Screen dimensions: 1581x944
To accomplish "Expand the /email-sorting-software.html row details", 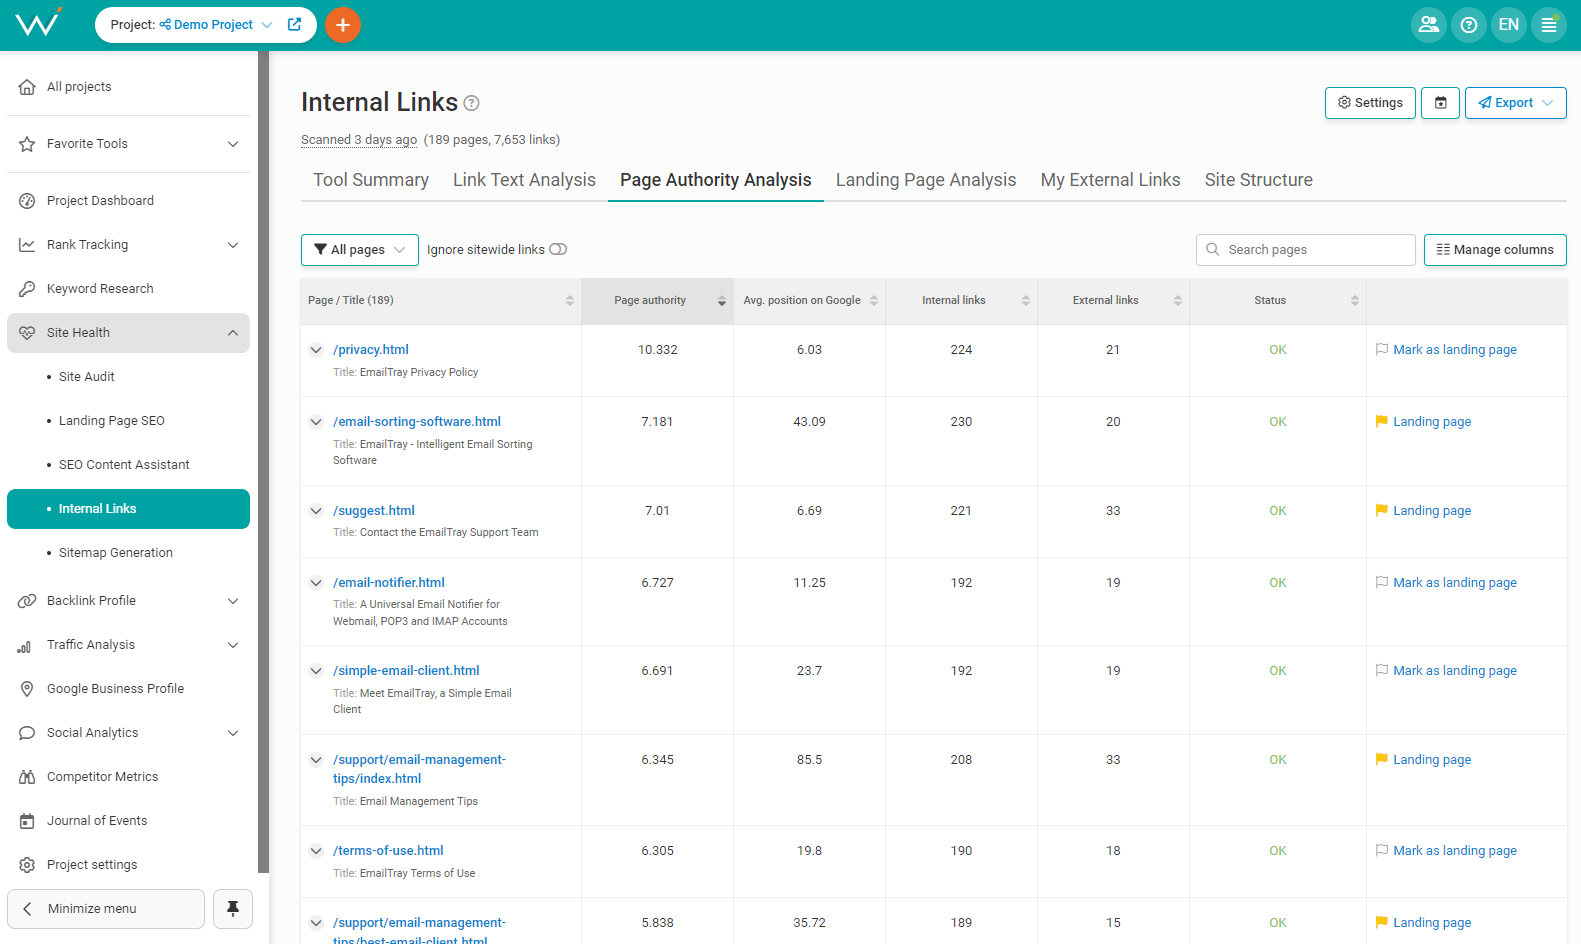I will point(316,422).
